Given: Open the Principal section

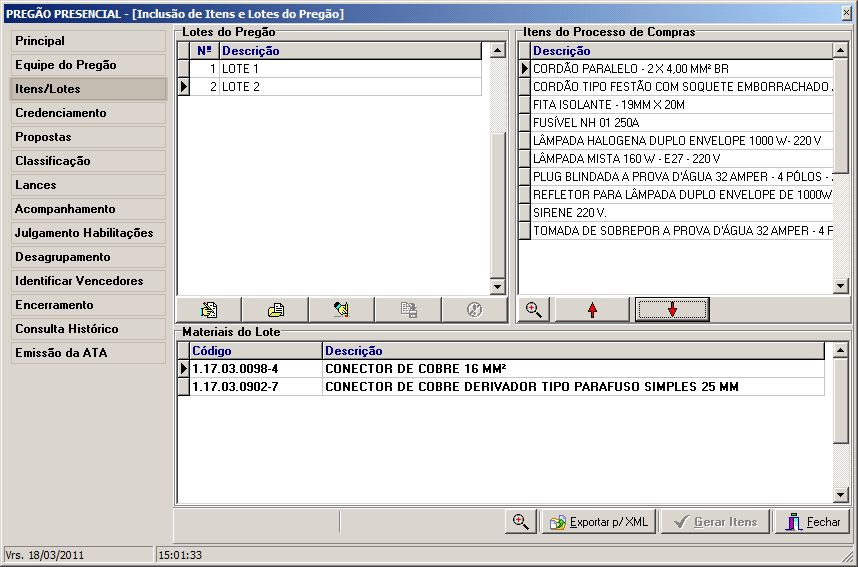Looking at the screenshot, I should 88,41.
